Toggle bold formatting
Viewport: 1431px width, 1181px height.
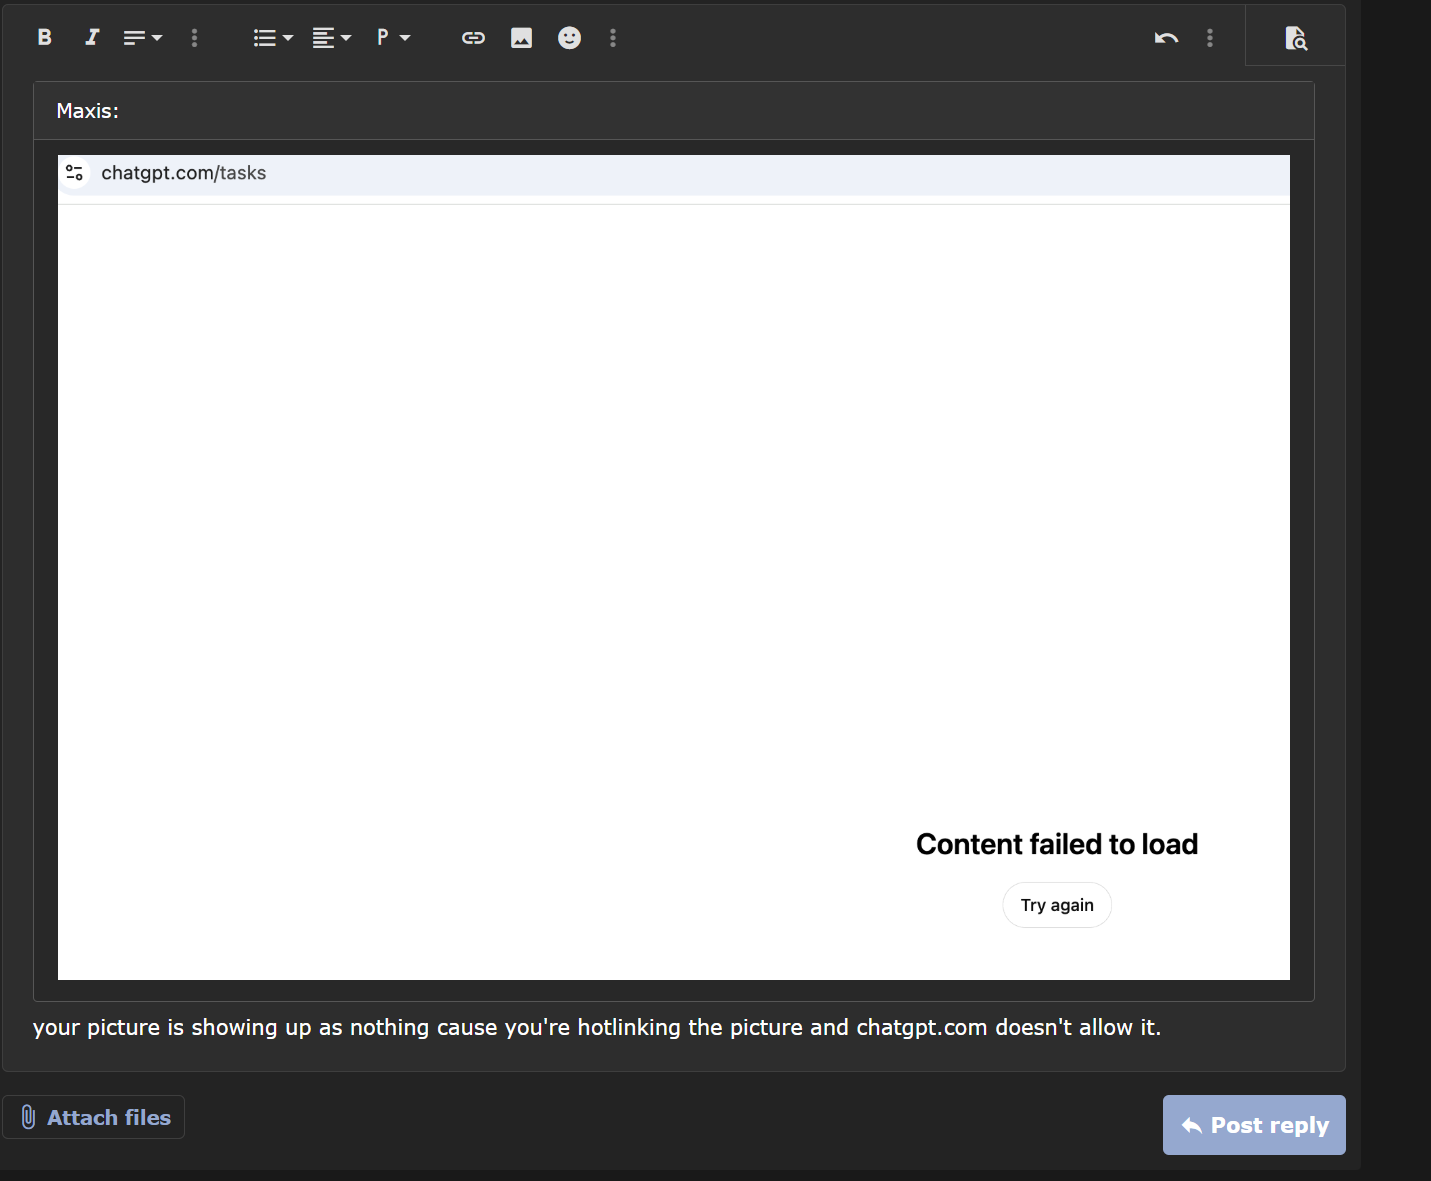(x=44, y=36)
